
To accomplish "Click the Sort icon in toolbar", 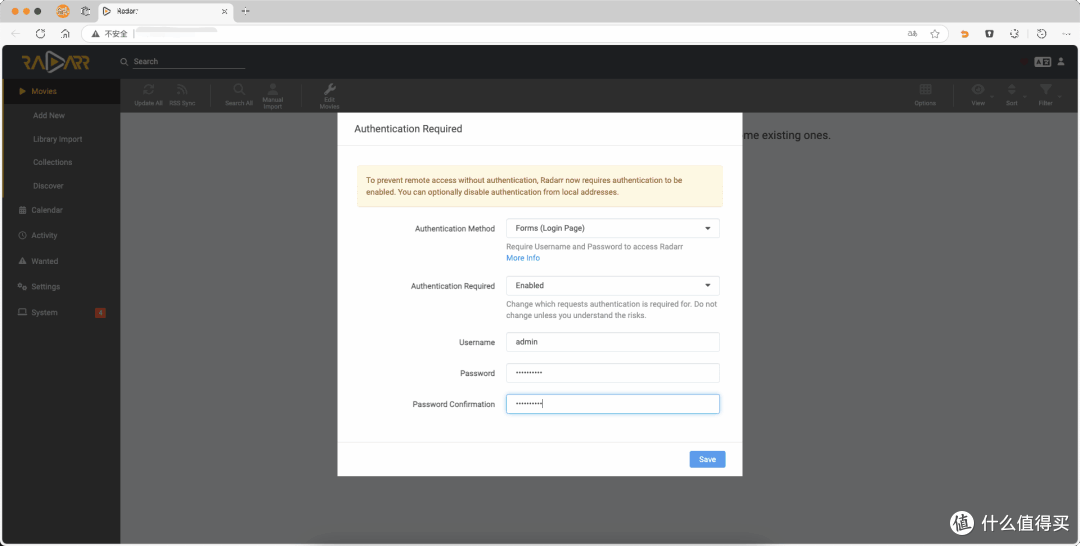I will 1011,90.
